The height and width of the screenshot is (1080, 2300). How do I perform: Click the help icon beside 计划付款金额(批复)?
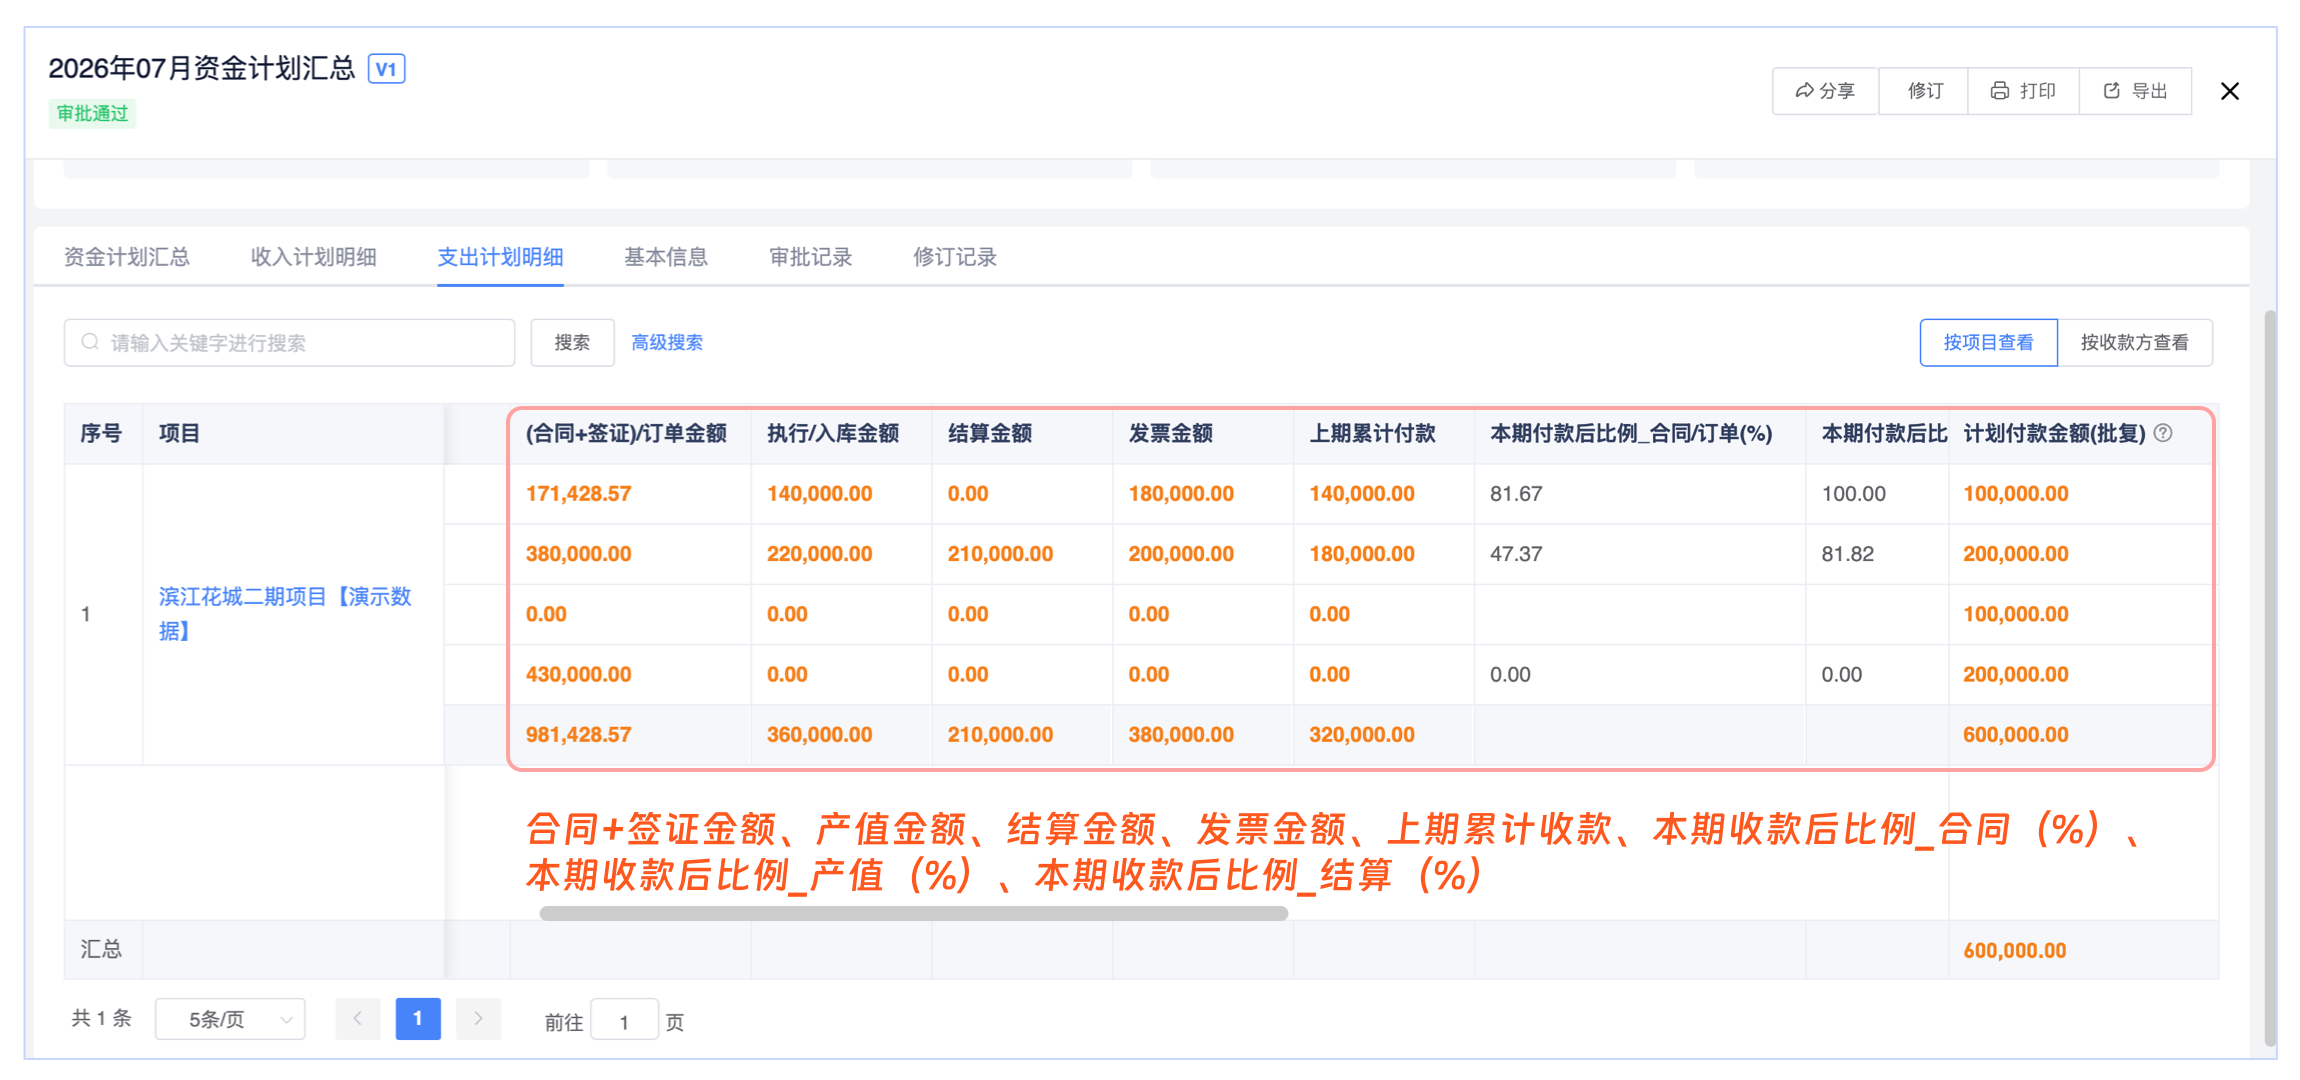[x=2163, y=433]
